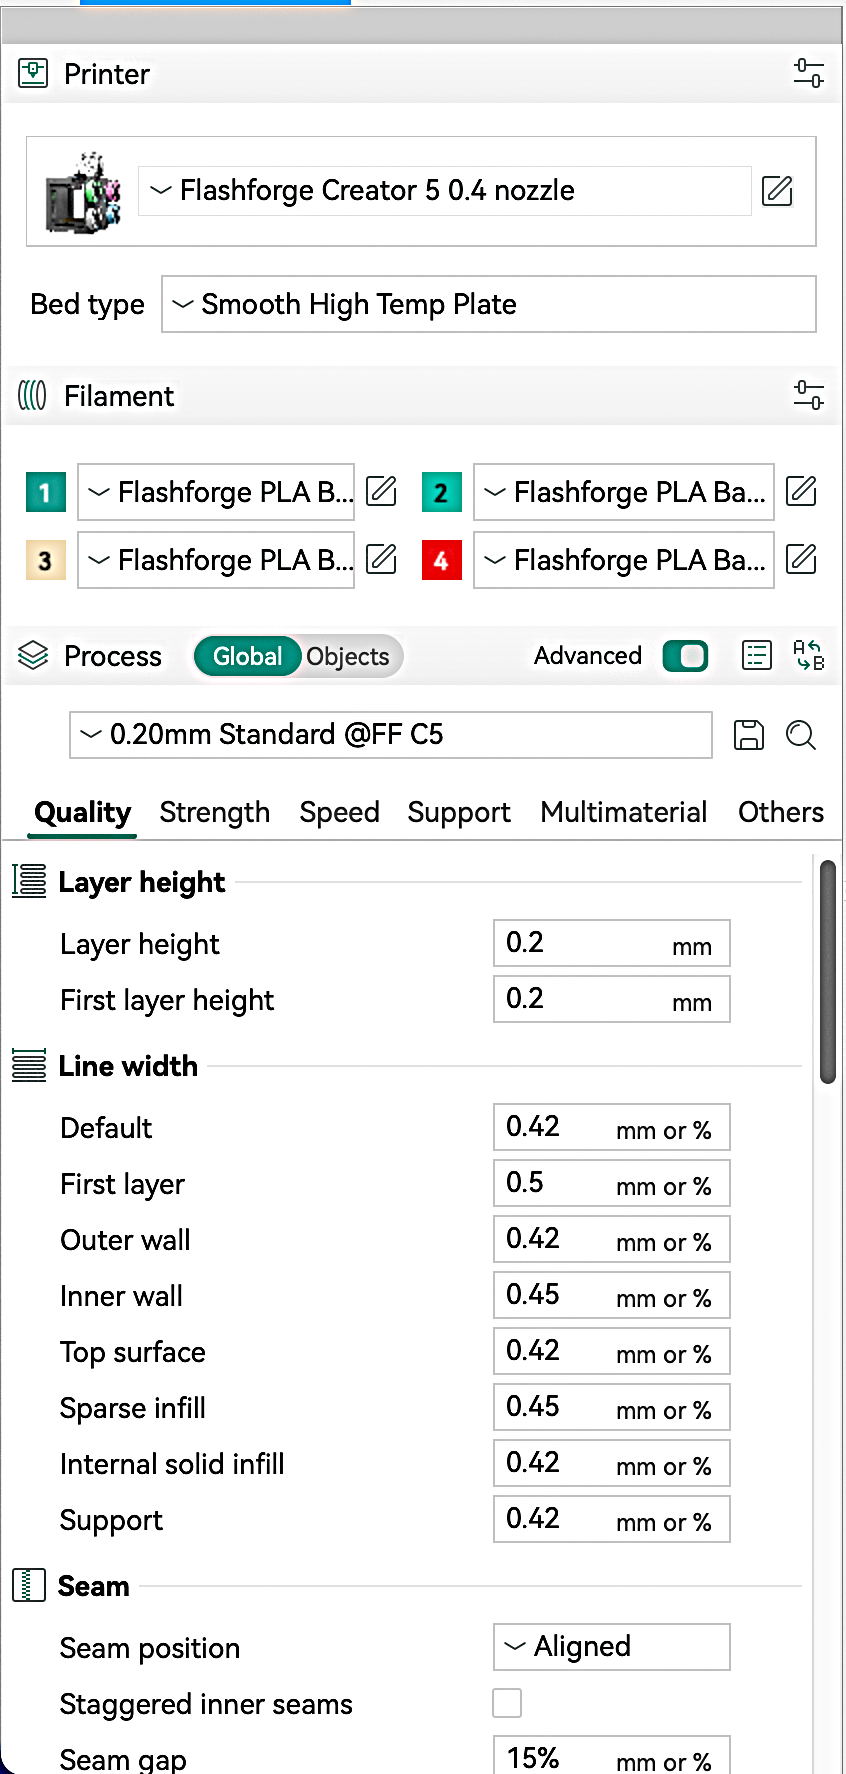The width and height of the screenshot is (846, 1774).
Task: Click the Seam gap input field
Action: coord(612,1756)
